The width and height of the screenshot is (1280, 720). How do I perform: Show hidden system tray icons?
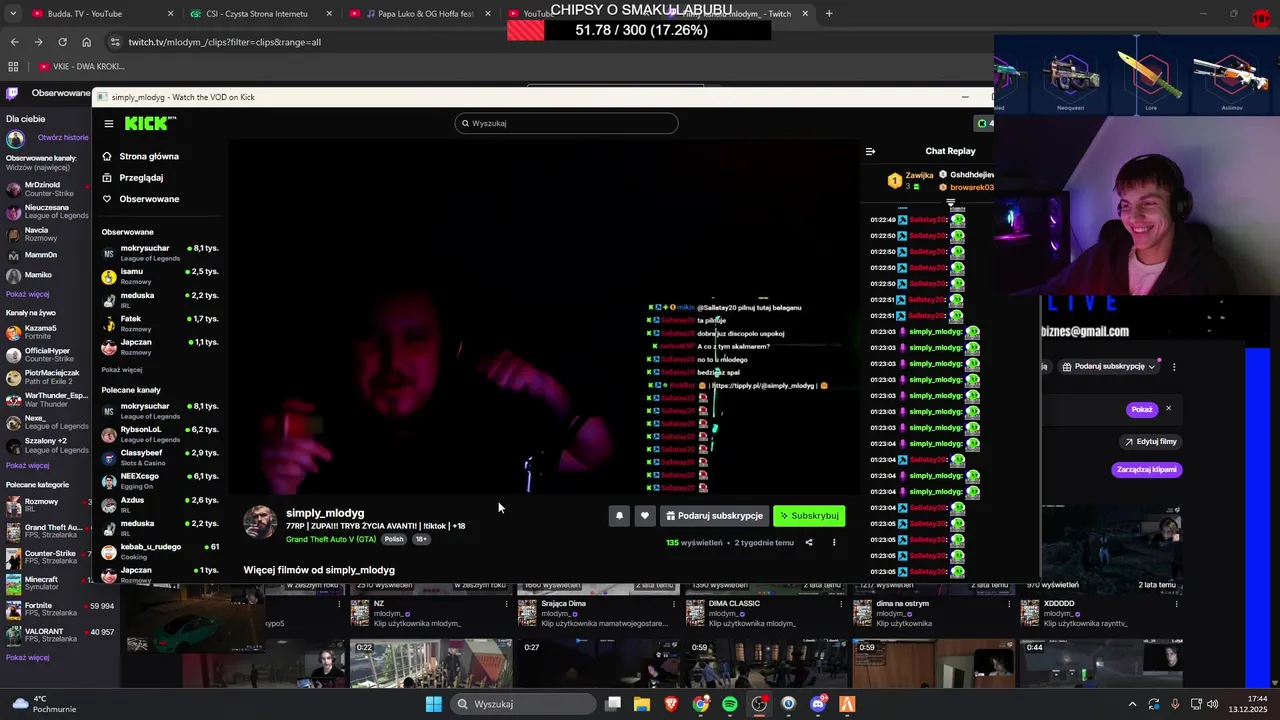pos(1132,704)
